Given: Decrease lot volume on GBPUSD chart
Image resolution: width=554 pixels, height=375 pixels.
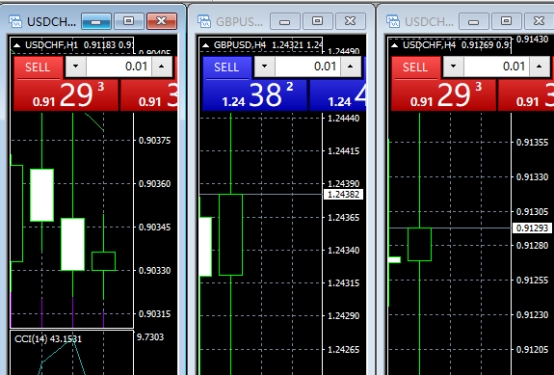Looking at the screenshot, I should [x=264, y=66].
